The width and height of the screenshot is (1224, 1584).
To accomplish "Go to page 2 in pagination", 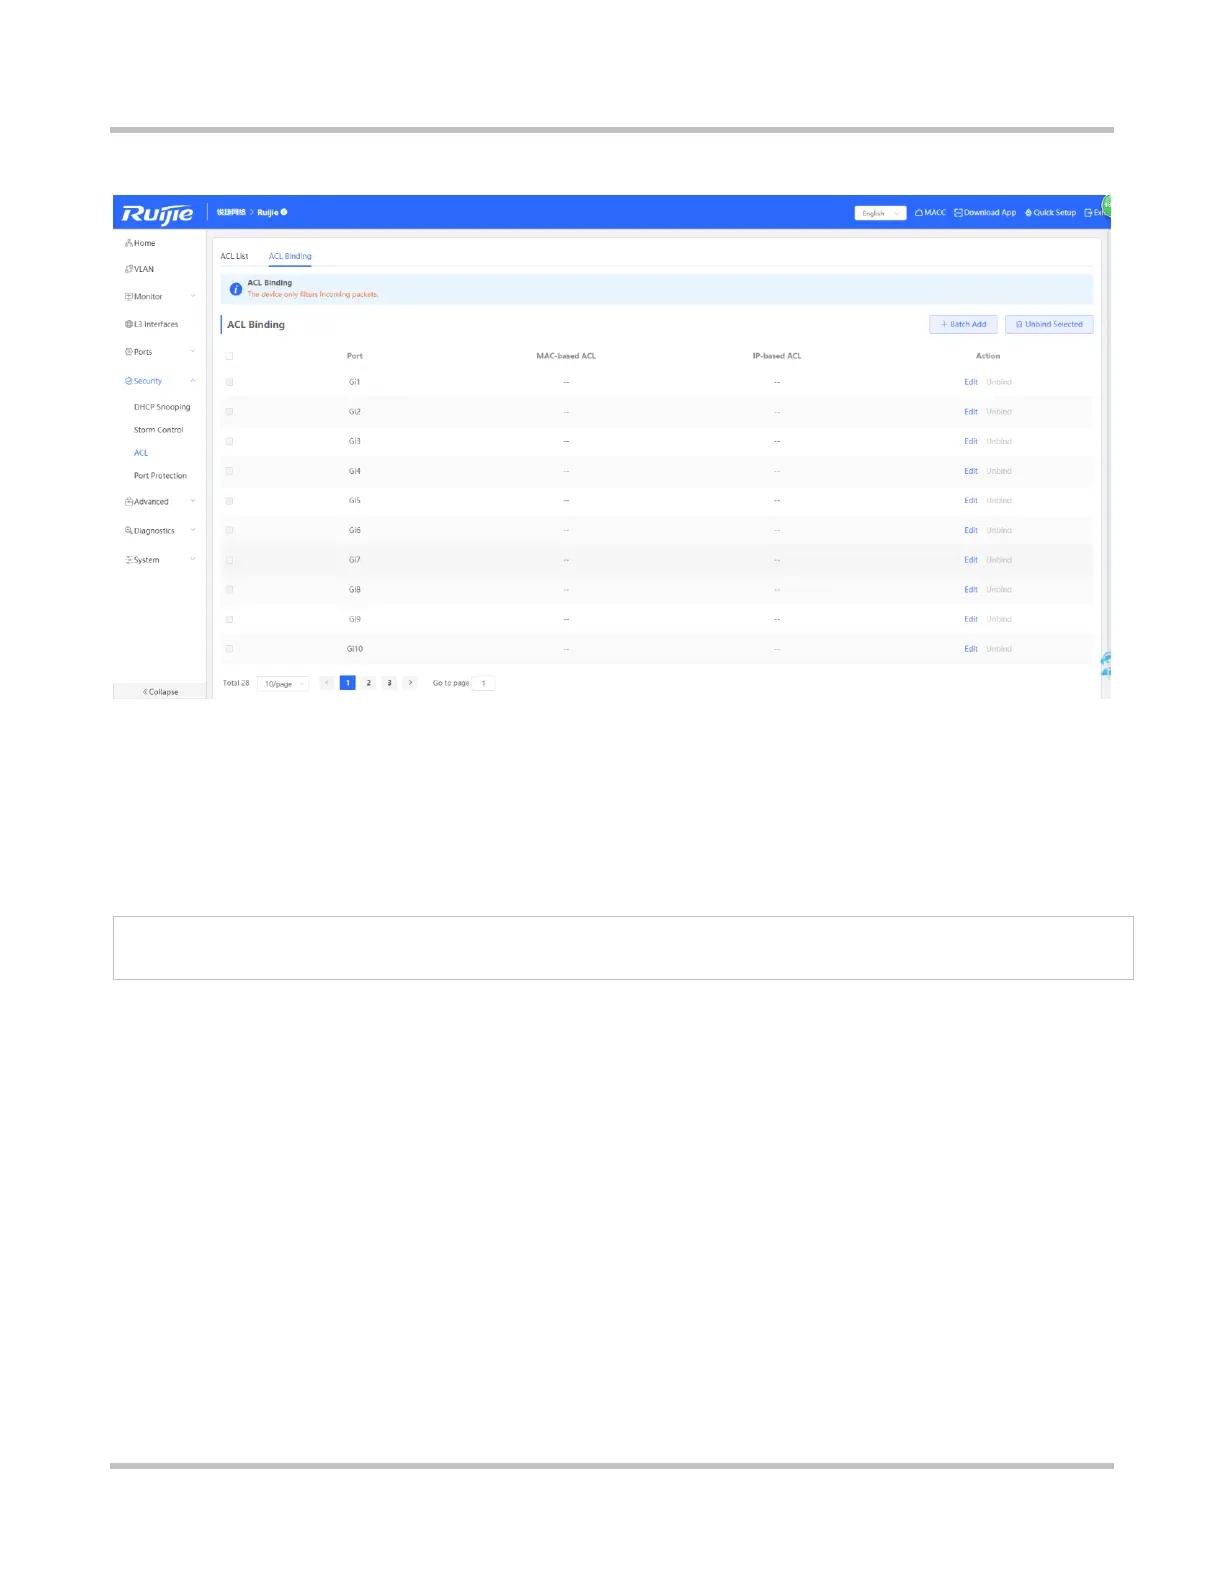I will coord(369,683).
